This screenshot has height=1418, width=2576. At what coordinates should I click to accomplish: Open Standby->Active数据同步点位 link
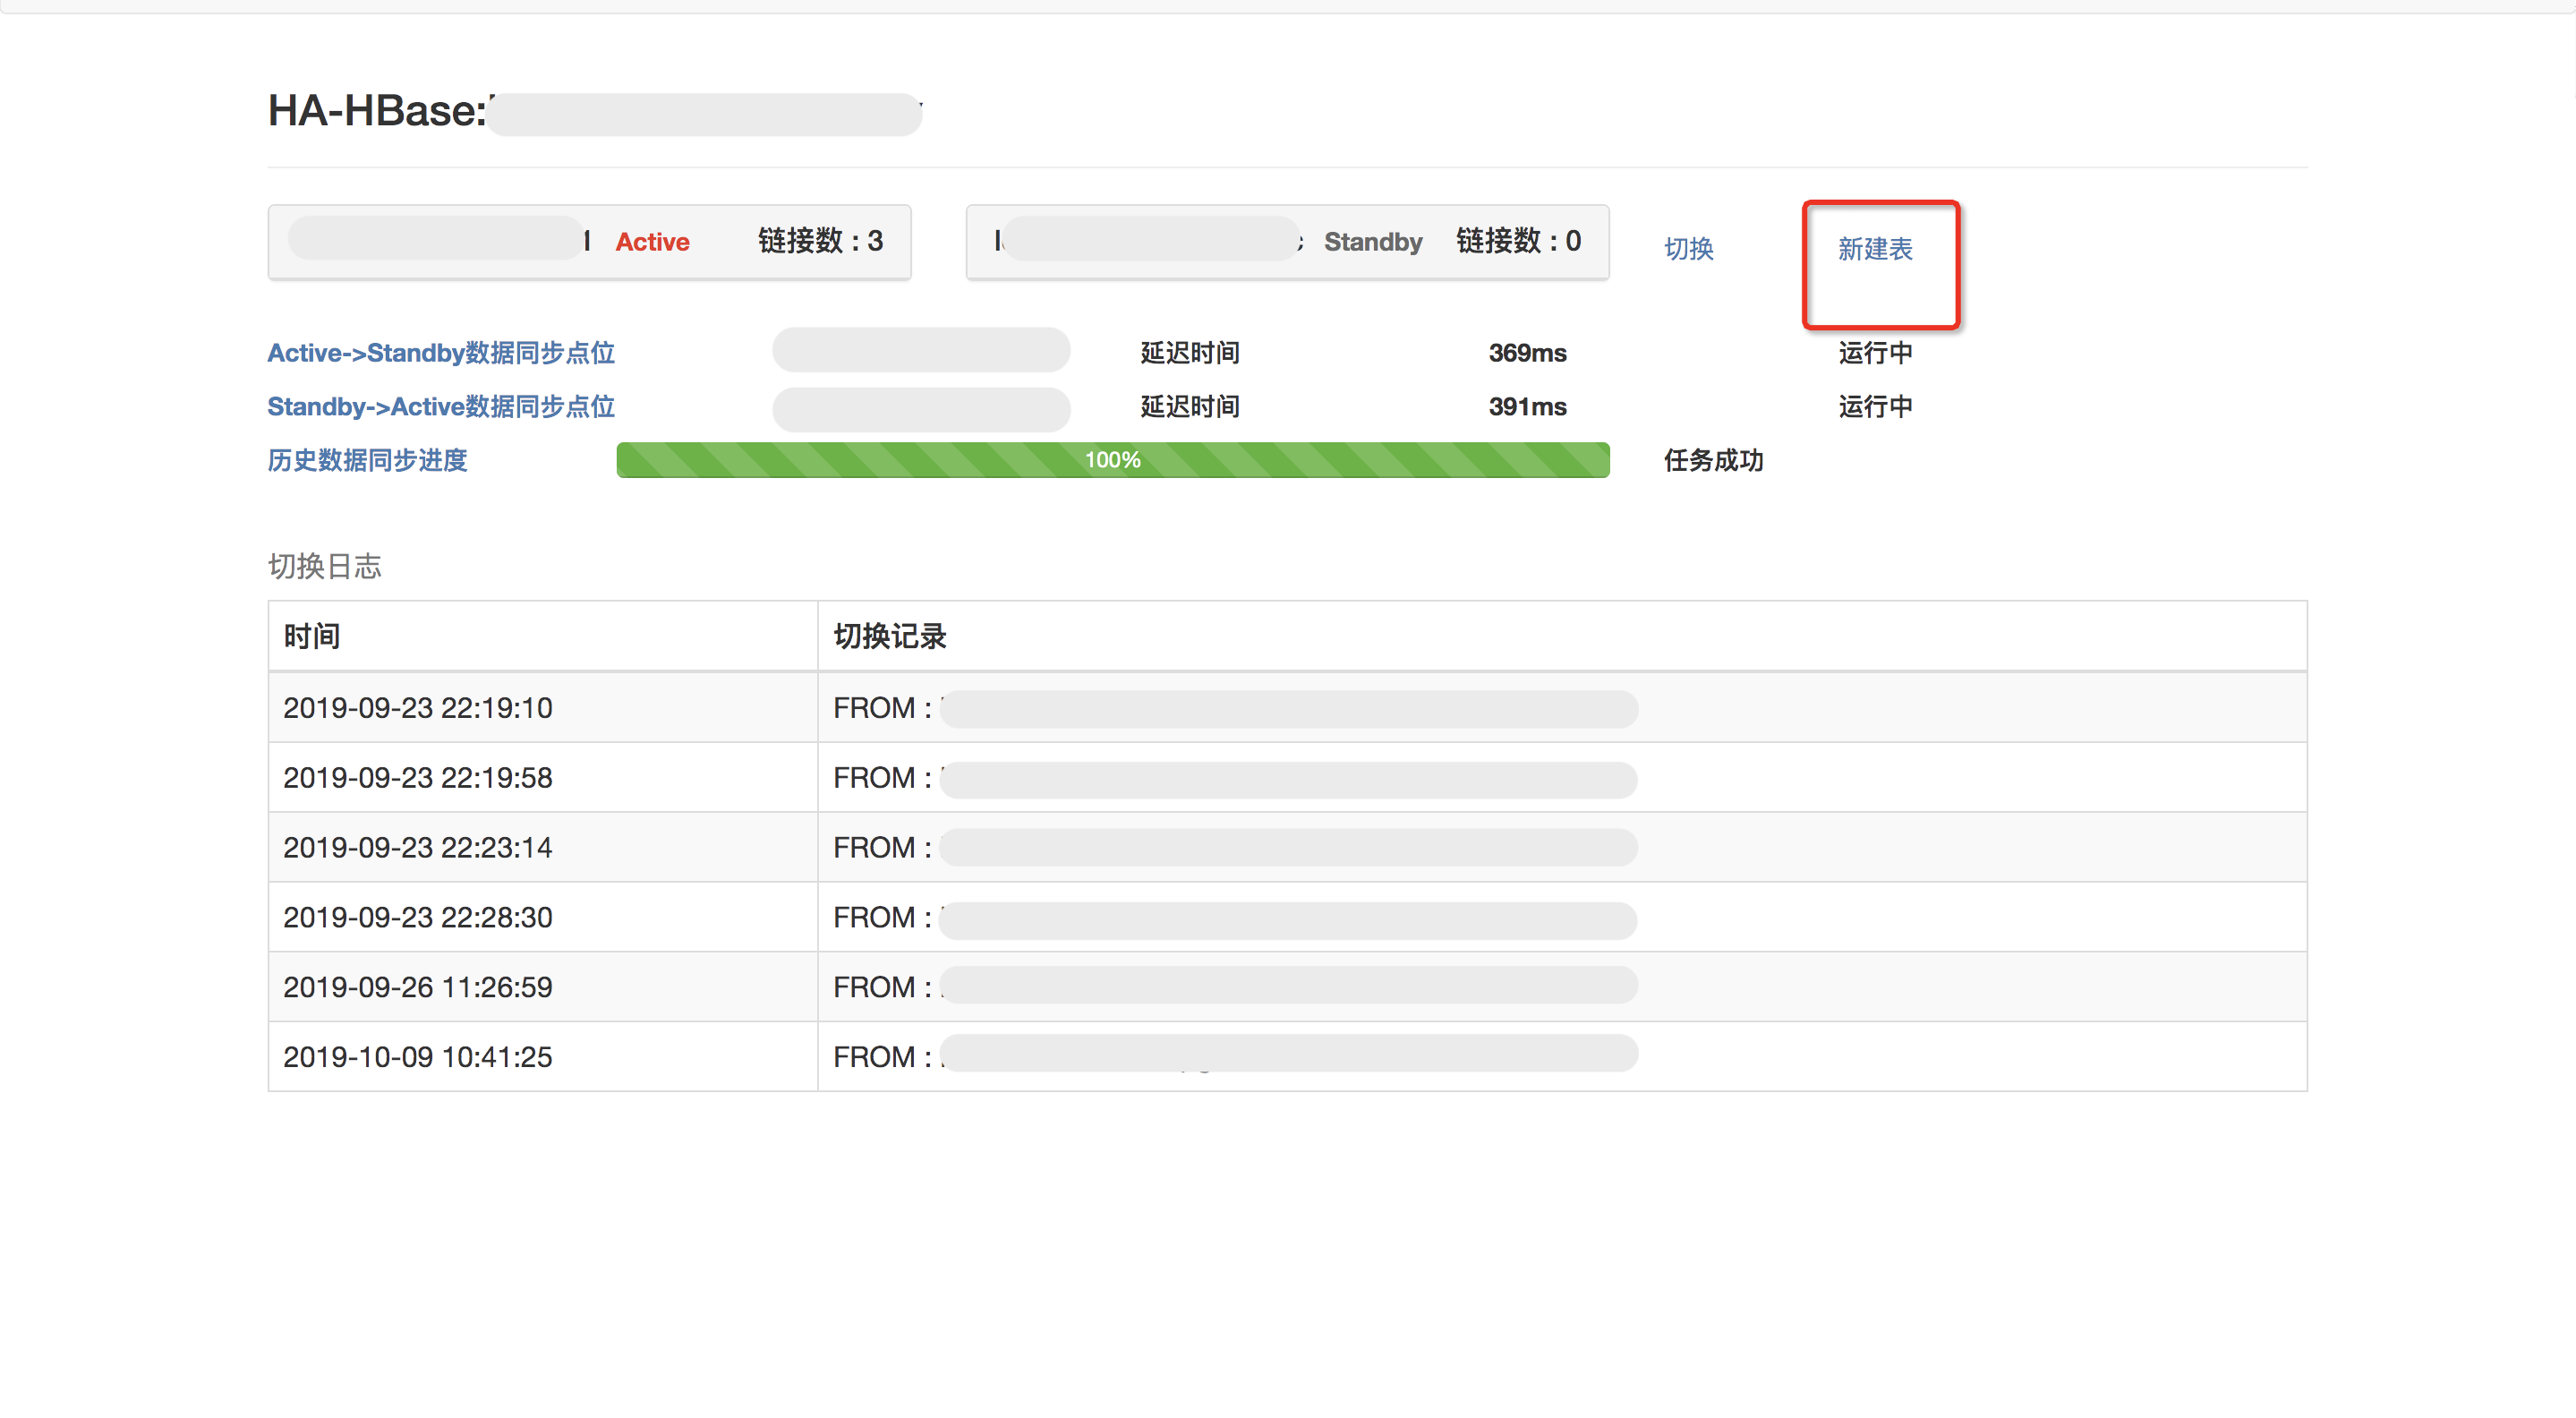click(x=441, y=407)
